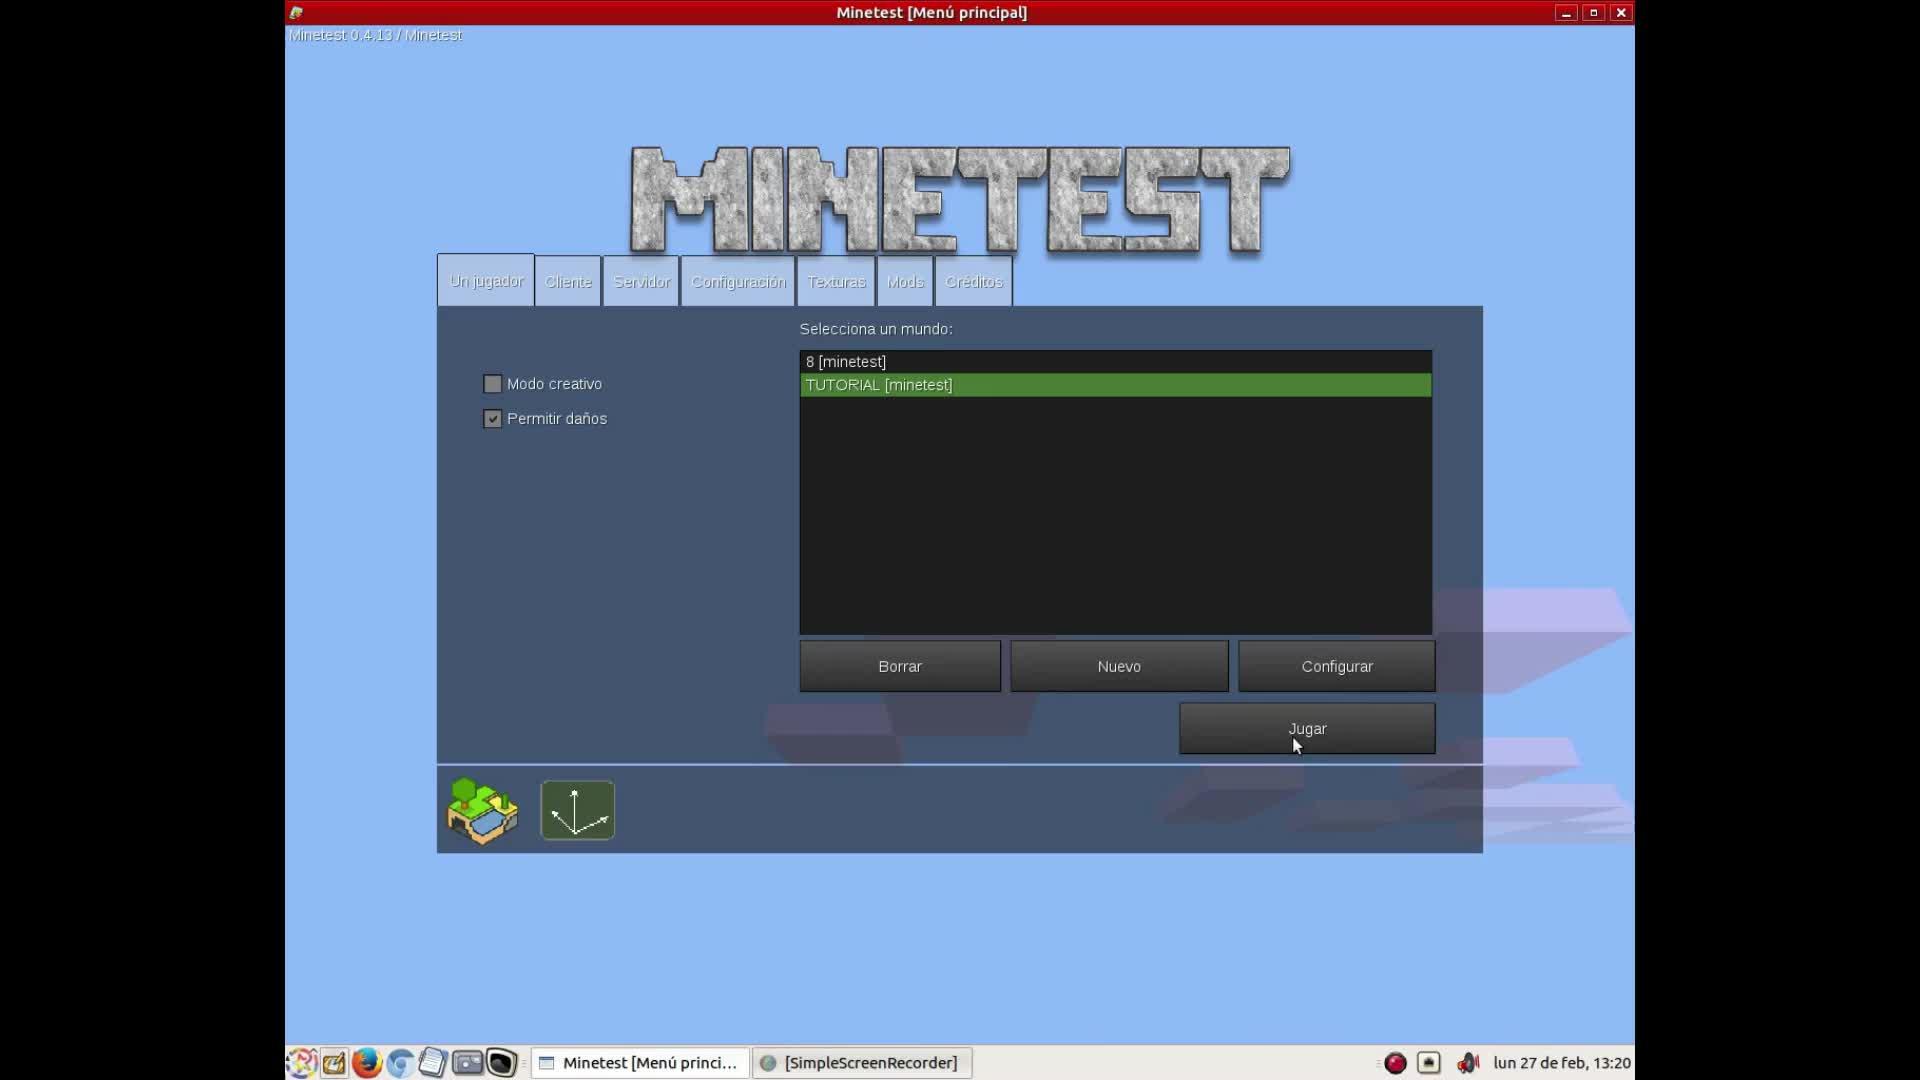The height and width of the screenshot is (1080, 1920).
Task: Select the Minimal development test game icon
Action: (577, 810)
